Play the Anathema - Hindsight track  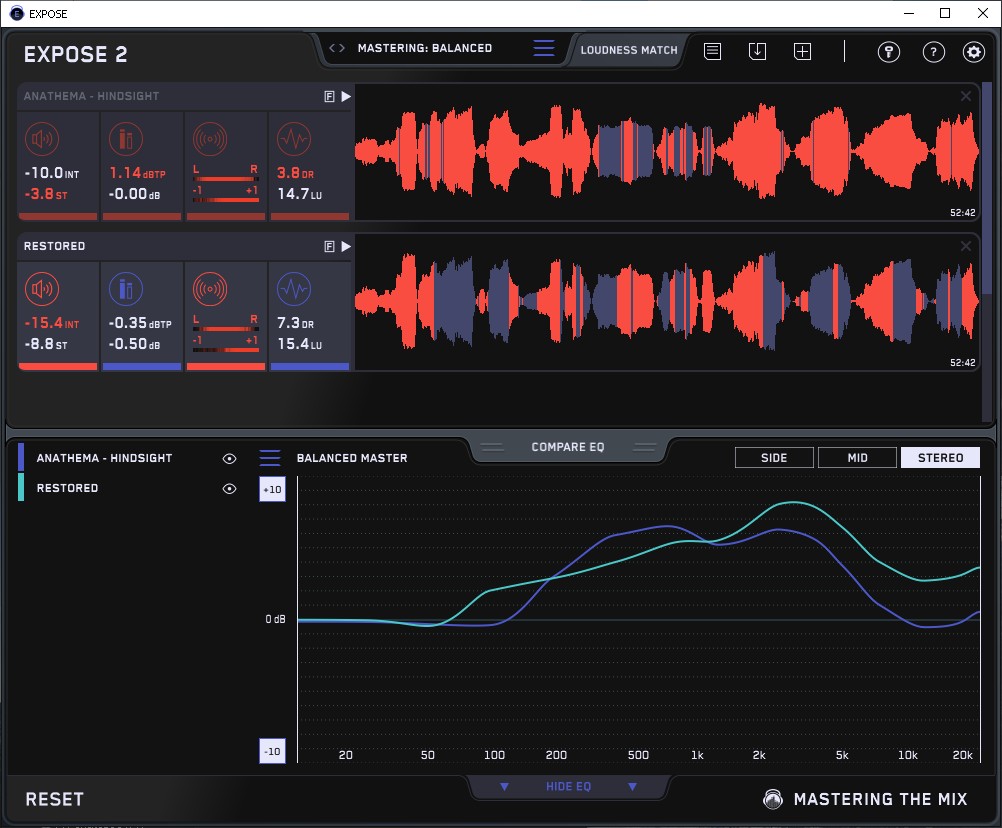[345, 97]
